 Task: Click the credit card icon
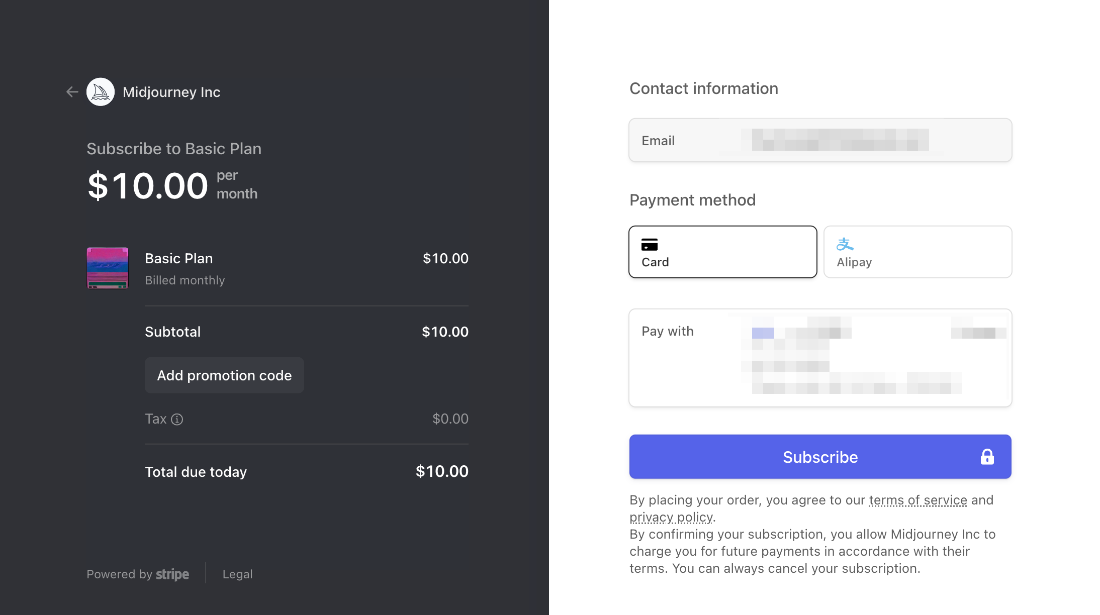pyautogui.click(x=650, y=244)
